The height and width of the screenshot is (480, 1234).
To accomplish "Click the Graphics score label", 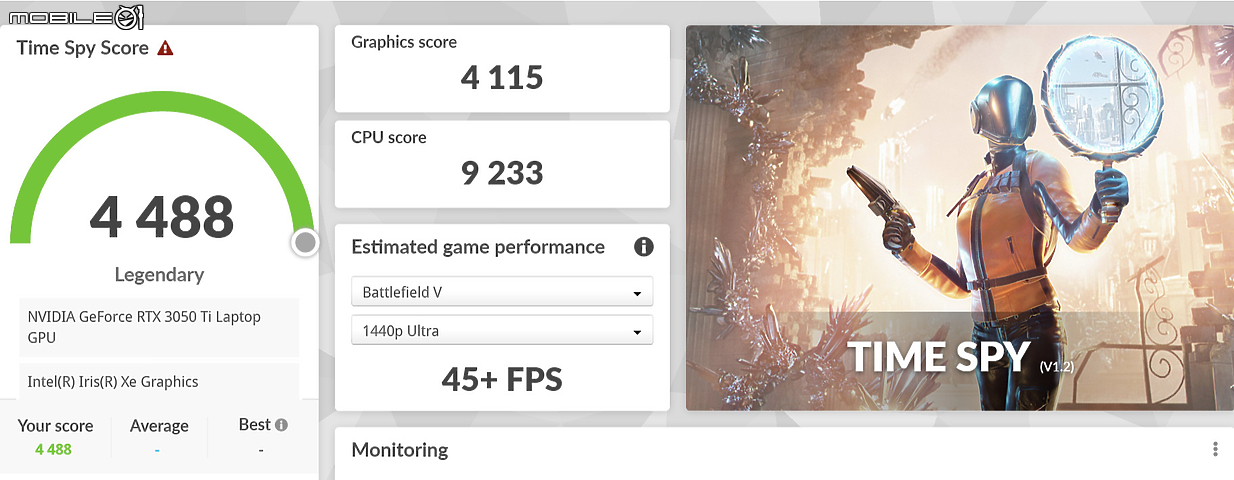I will point(404,42).
